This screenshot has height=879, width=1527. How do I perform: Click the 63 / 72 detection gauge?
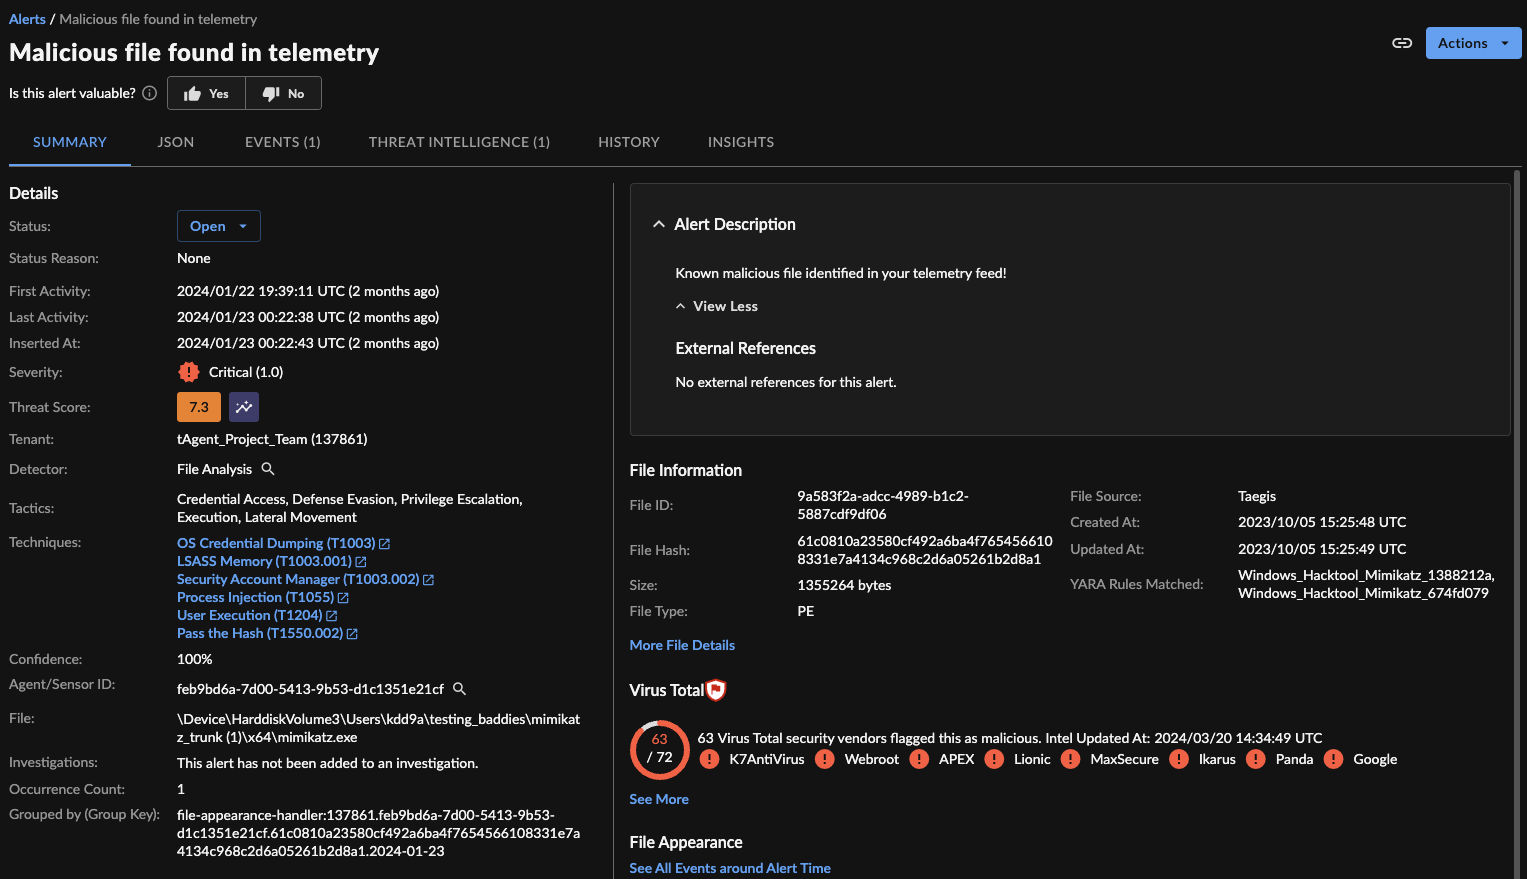point(659,749)
